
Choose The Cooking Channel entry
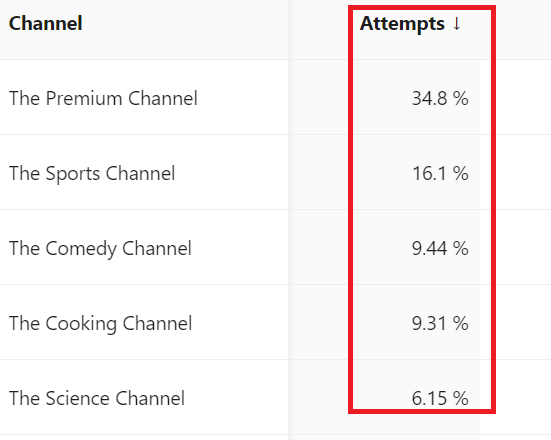pos(100,323)
